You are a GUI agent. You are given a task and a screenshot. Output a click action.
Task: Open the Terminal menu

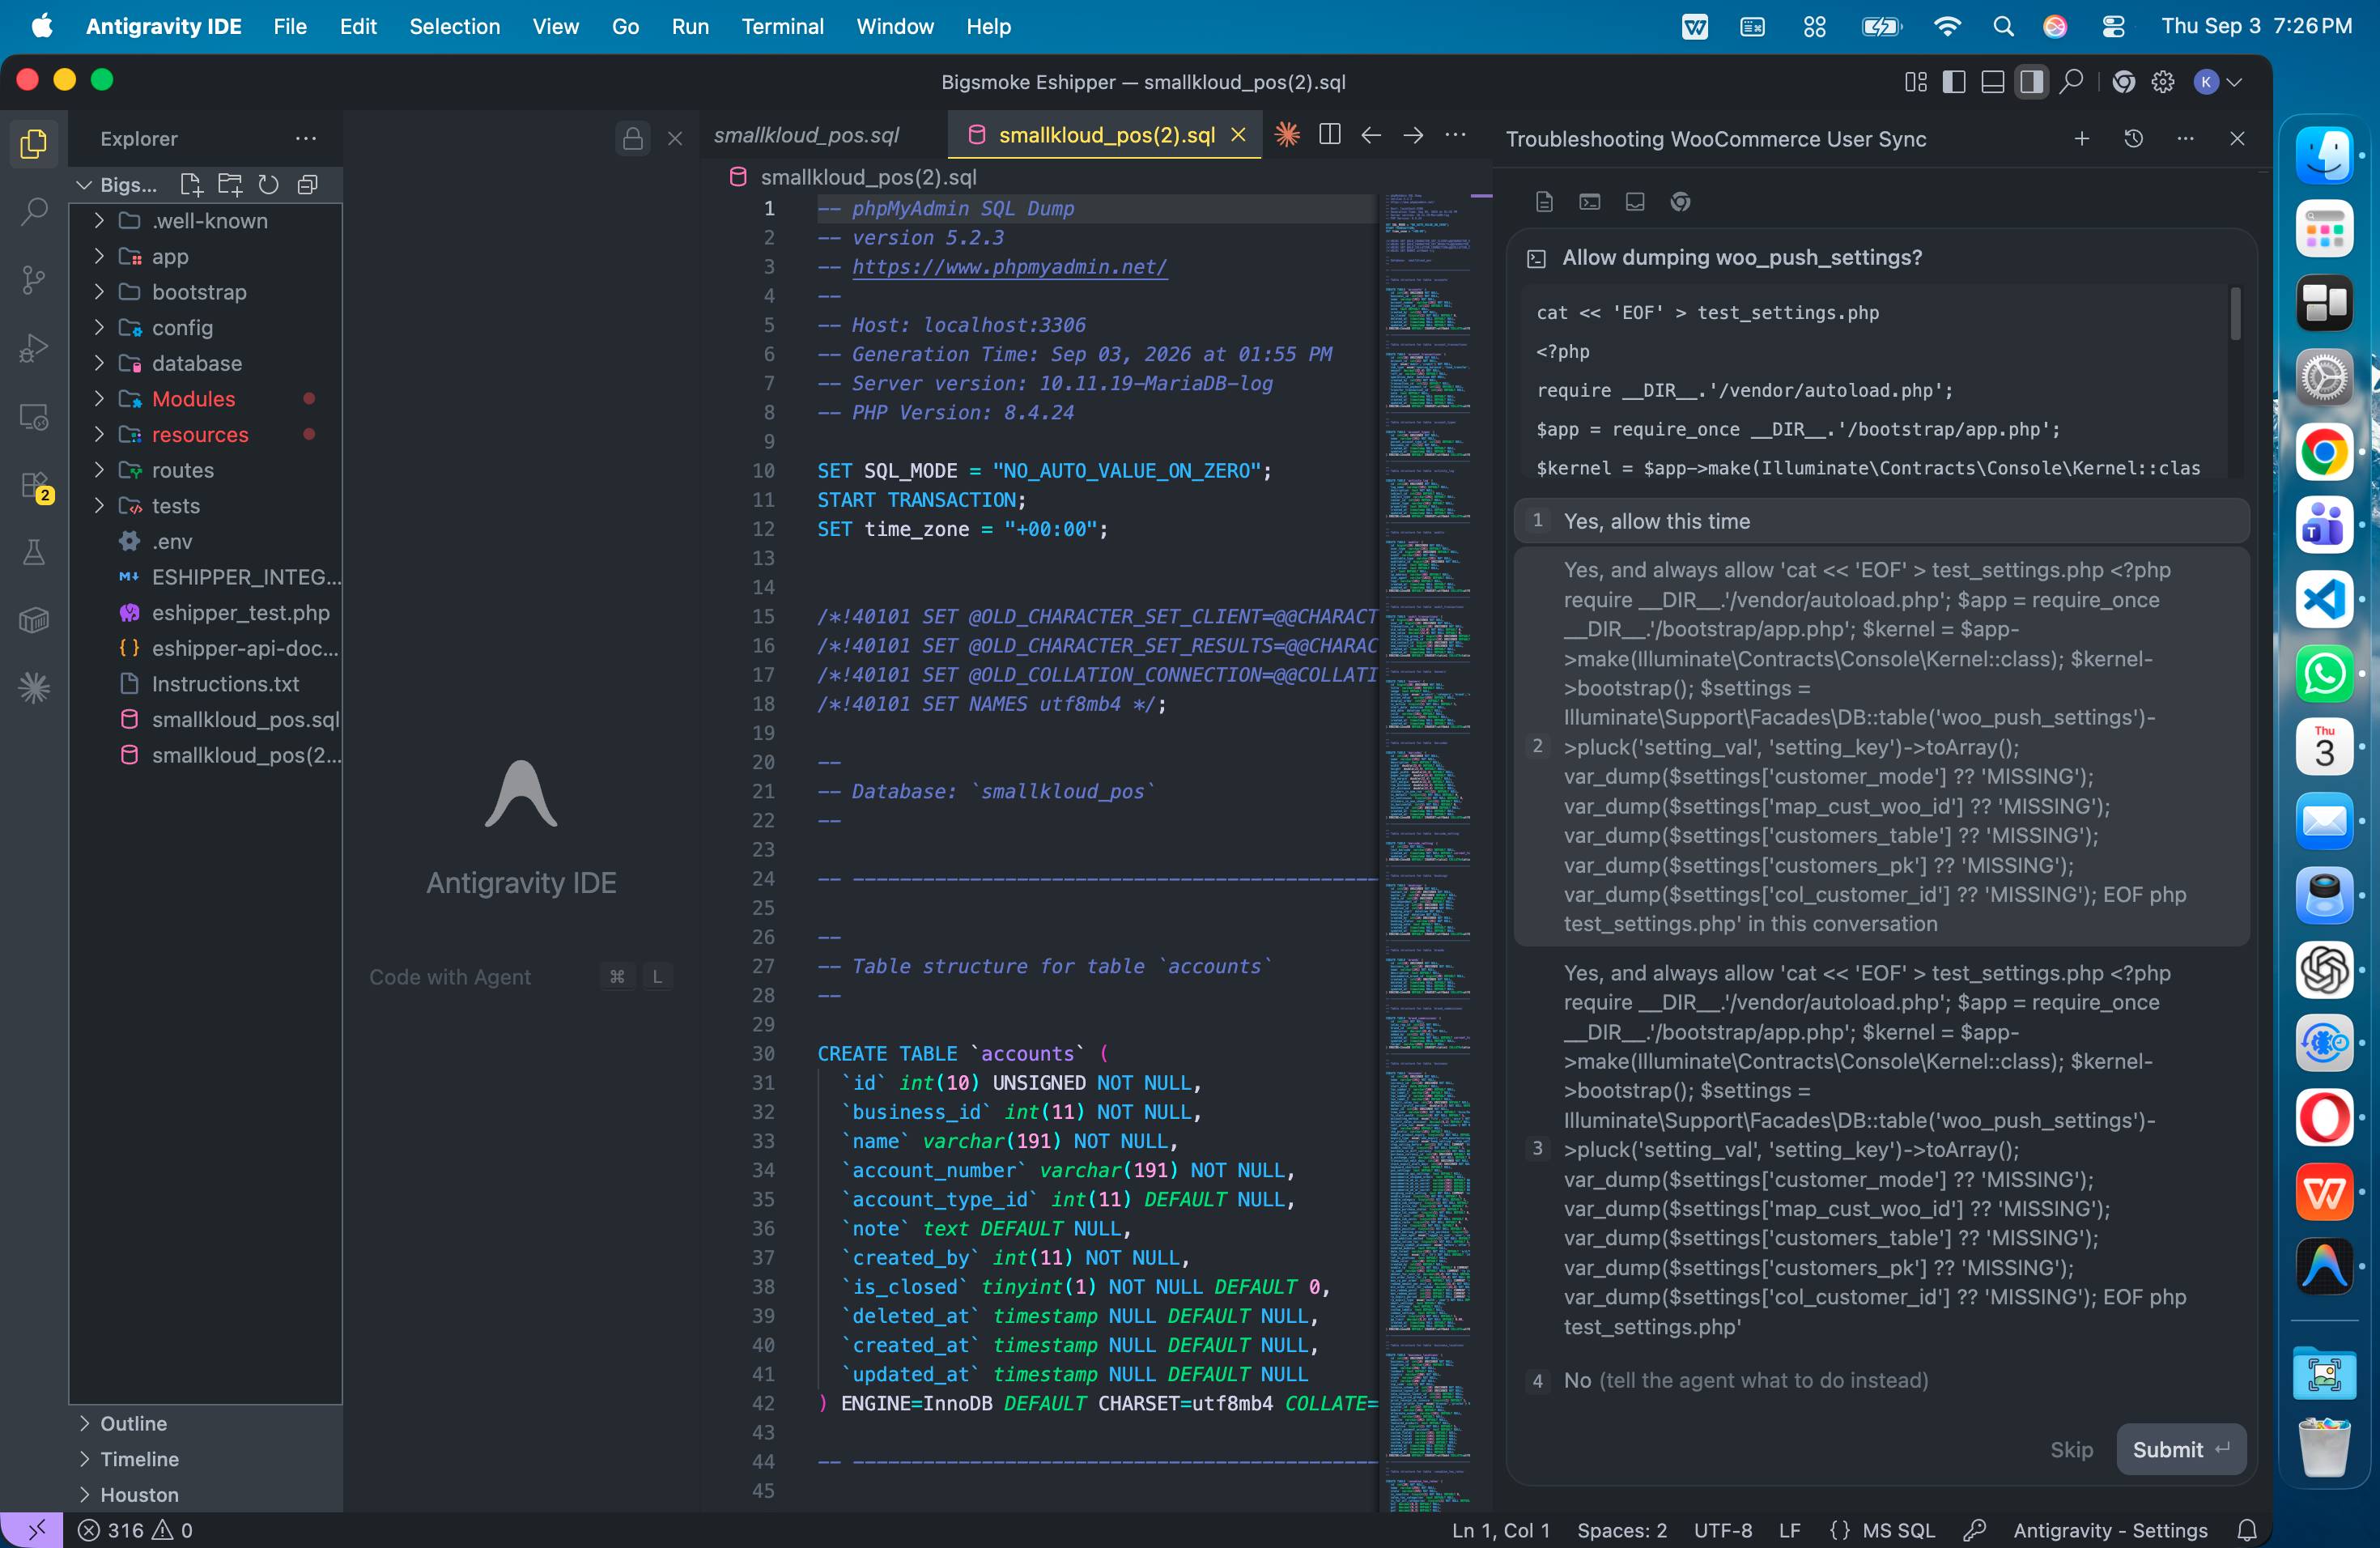[782, 27]
